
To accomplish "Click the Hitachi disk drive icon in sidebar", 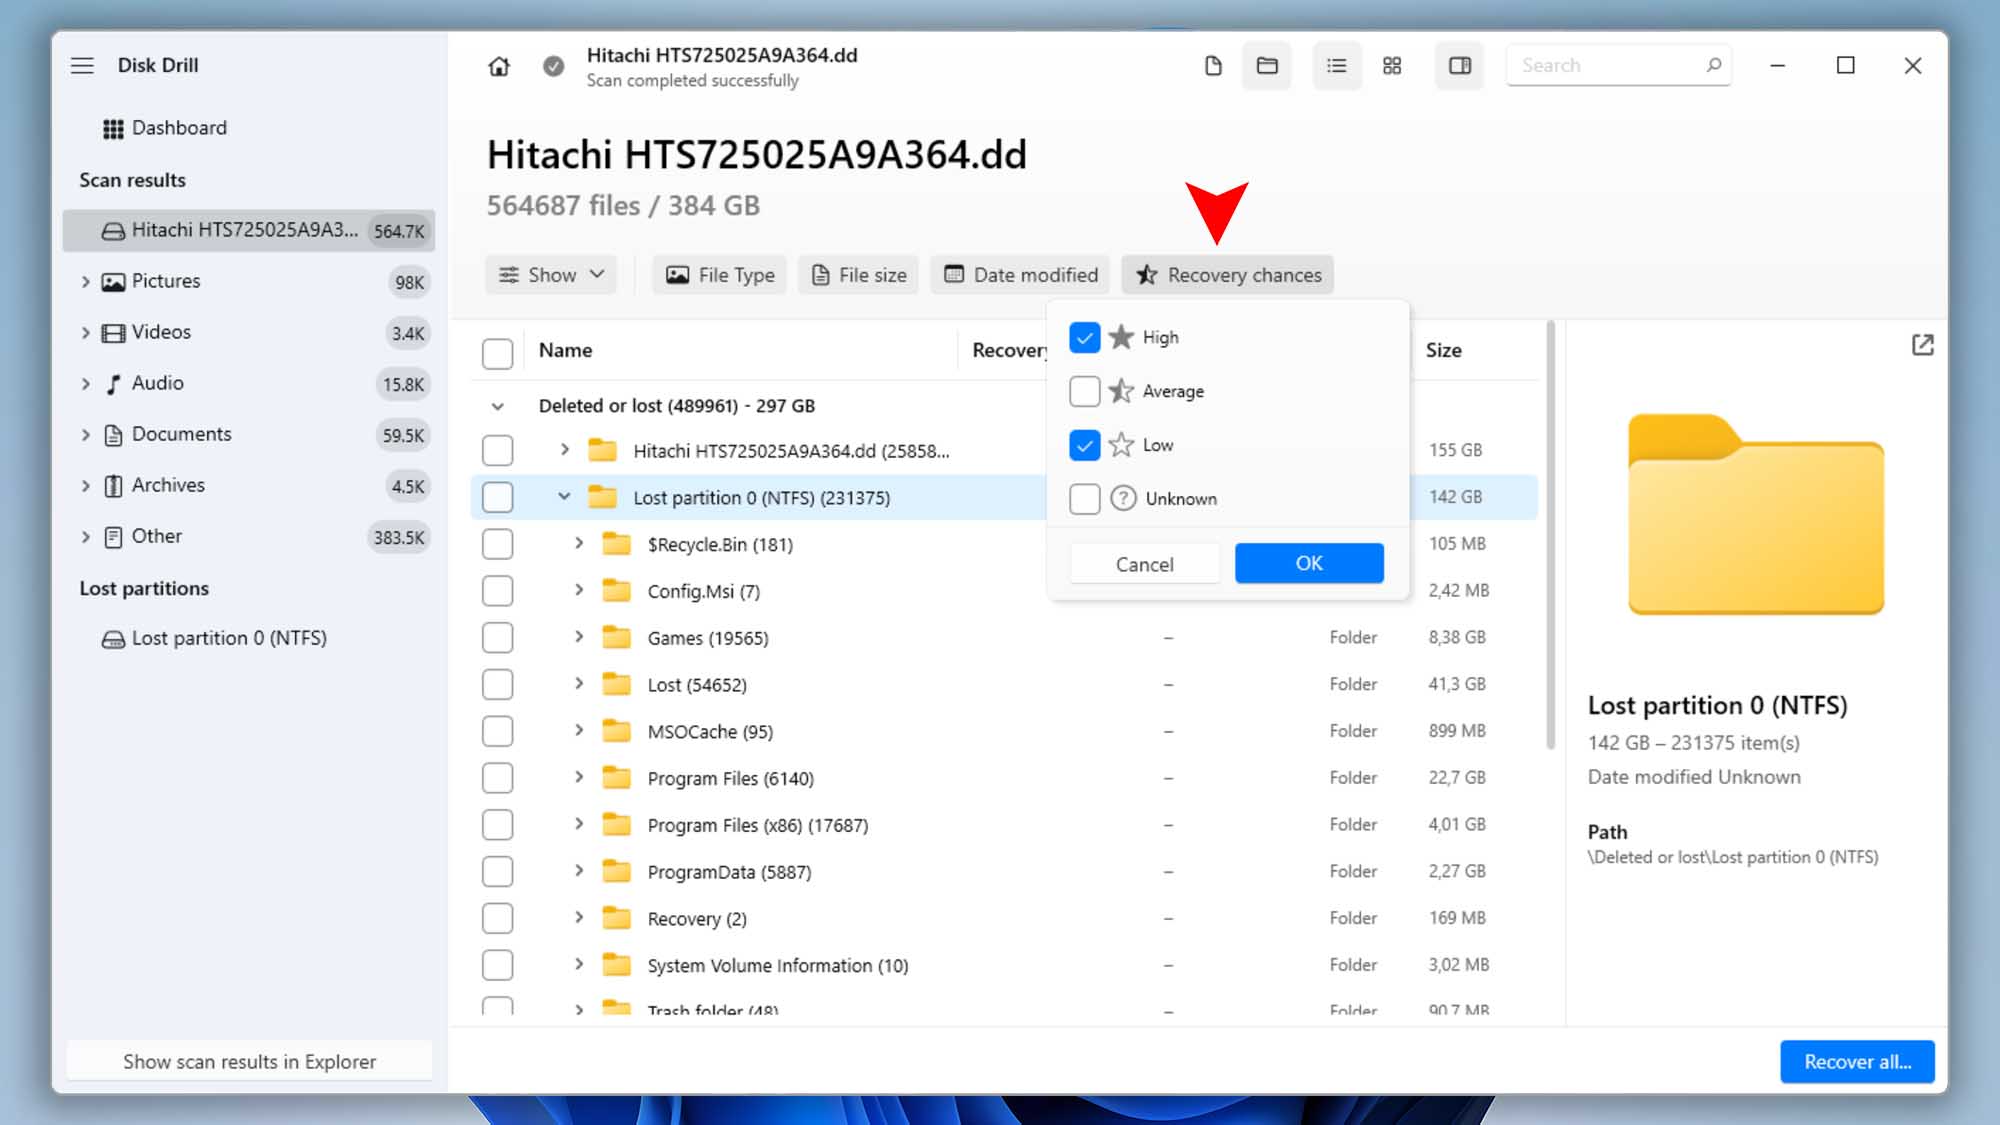I will pyautogui.click(x=113, y=231).
